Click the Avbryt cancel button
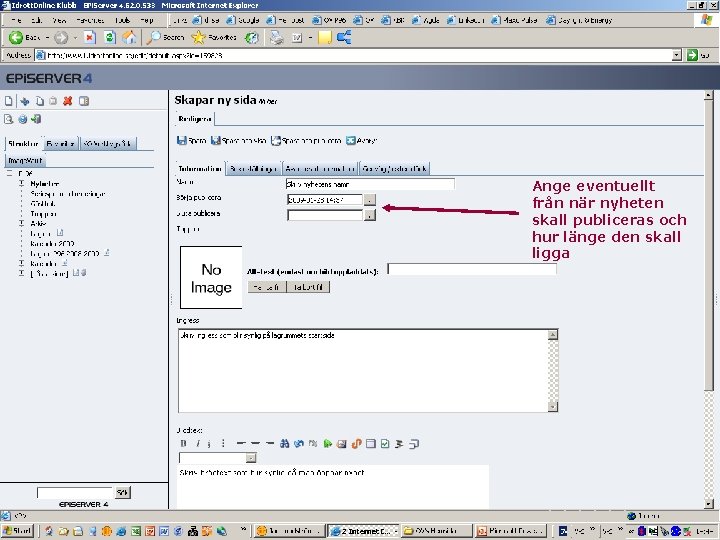 click(361, 141)
